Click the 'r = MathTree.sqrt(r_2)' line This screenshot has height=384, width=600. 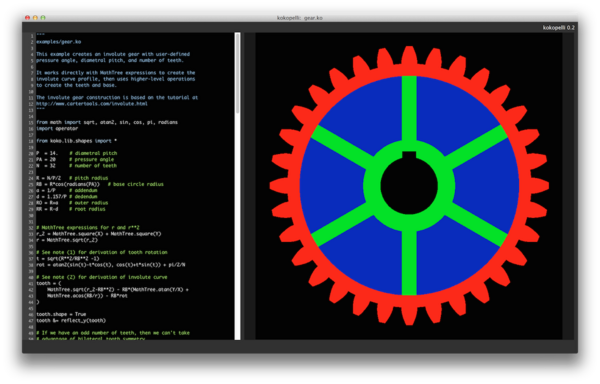[67, 240]
